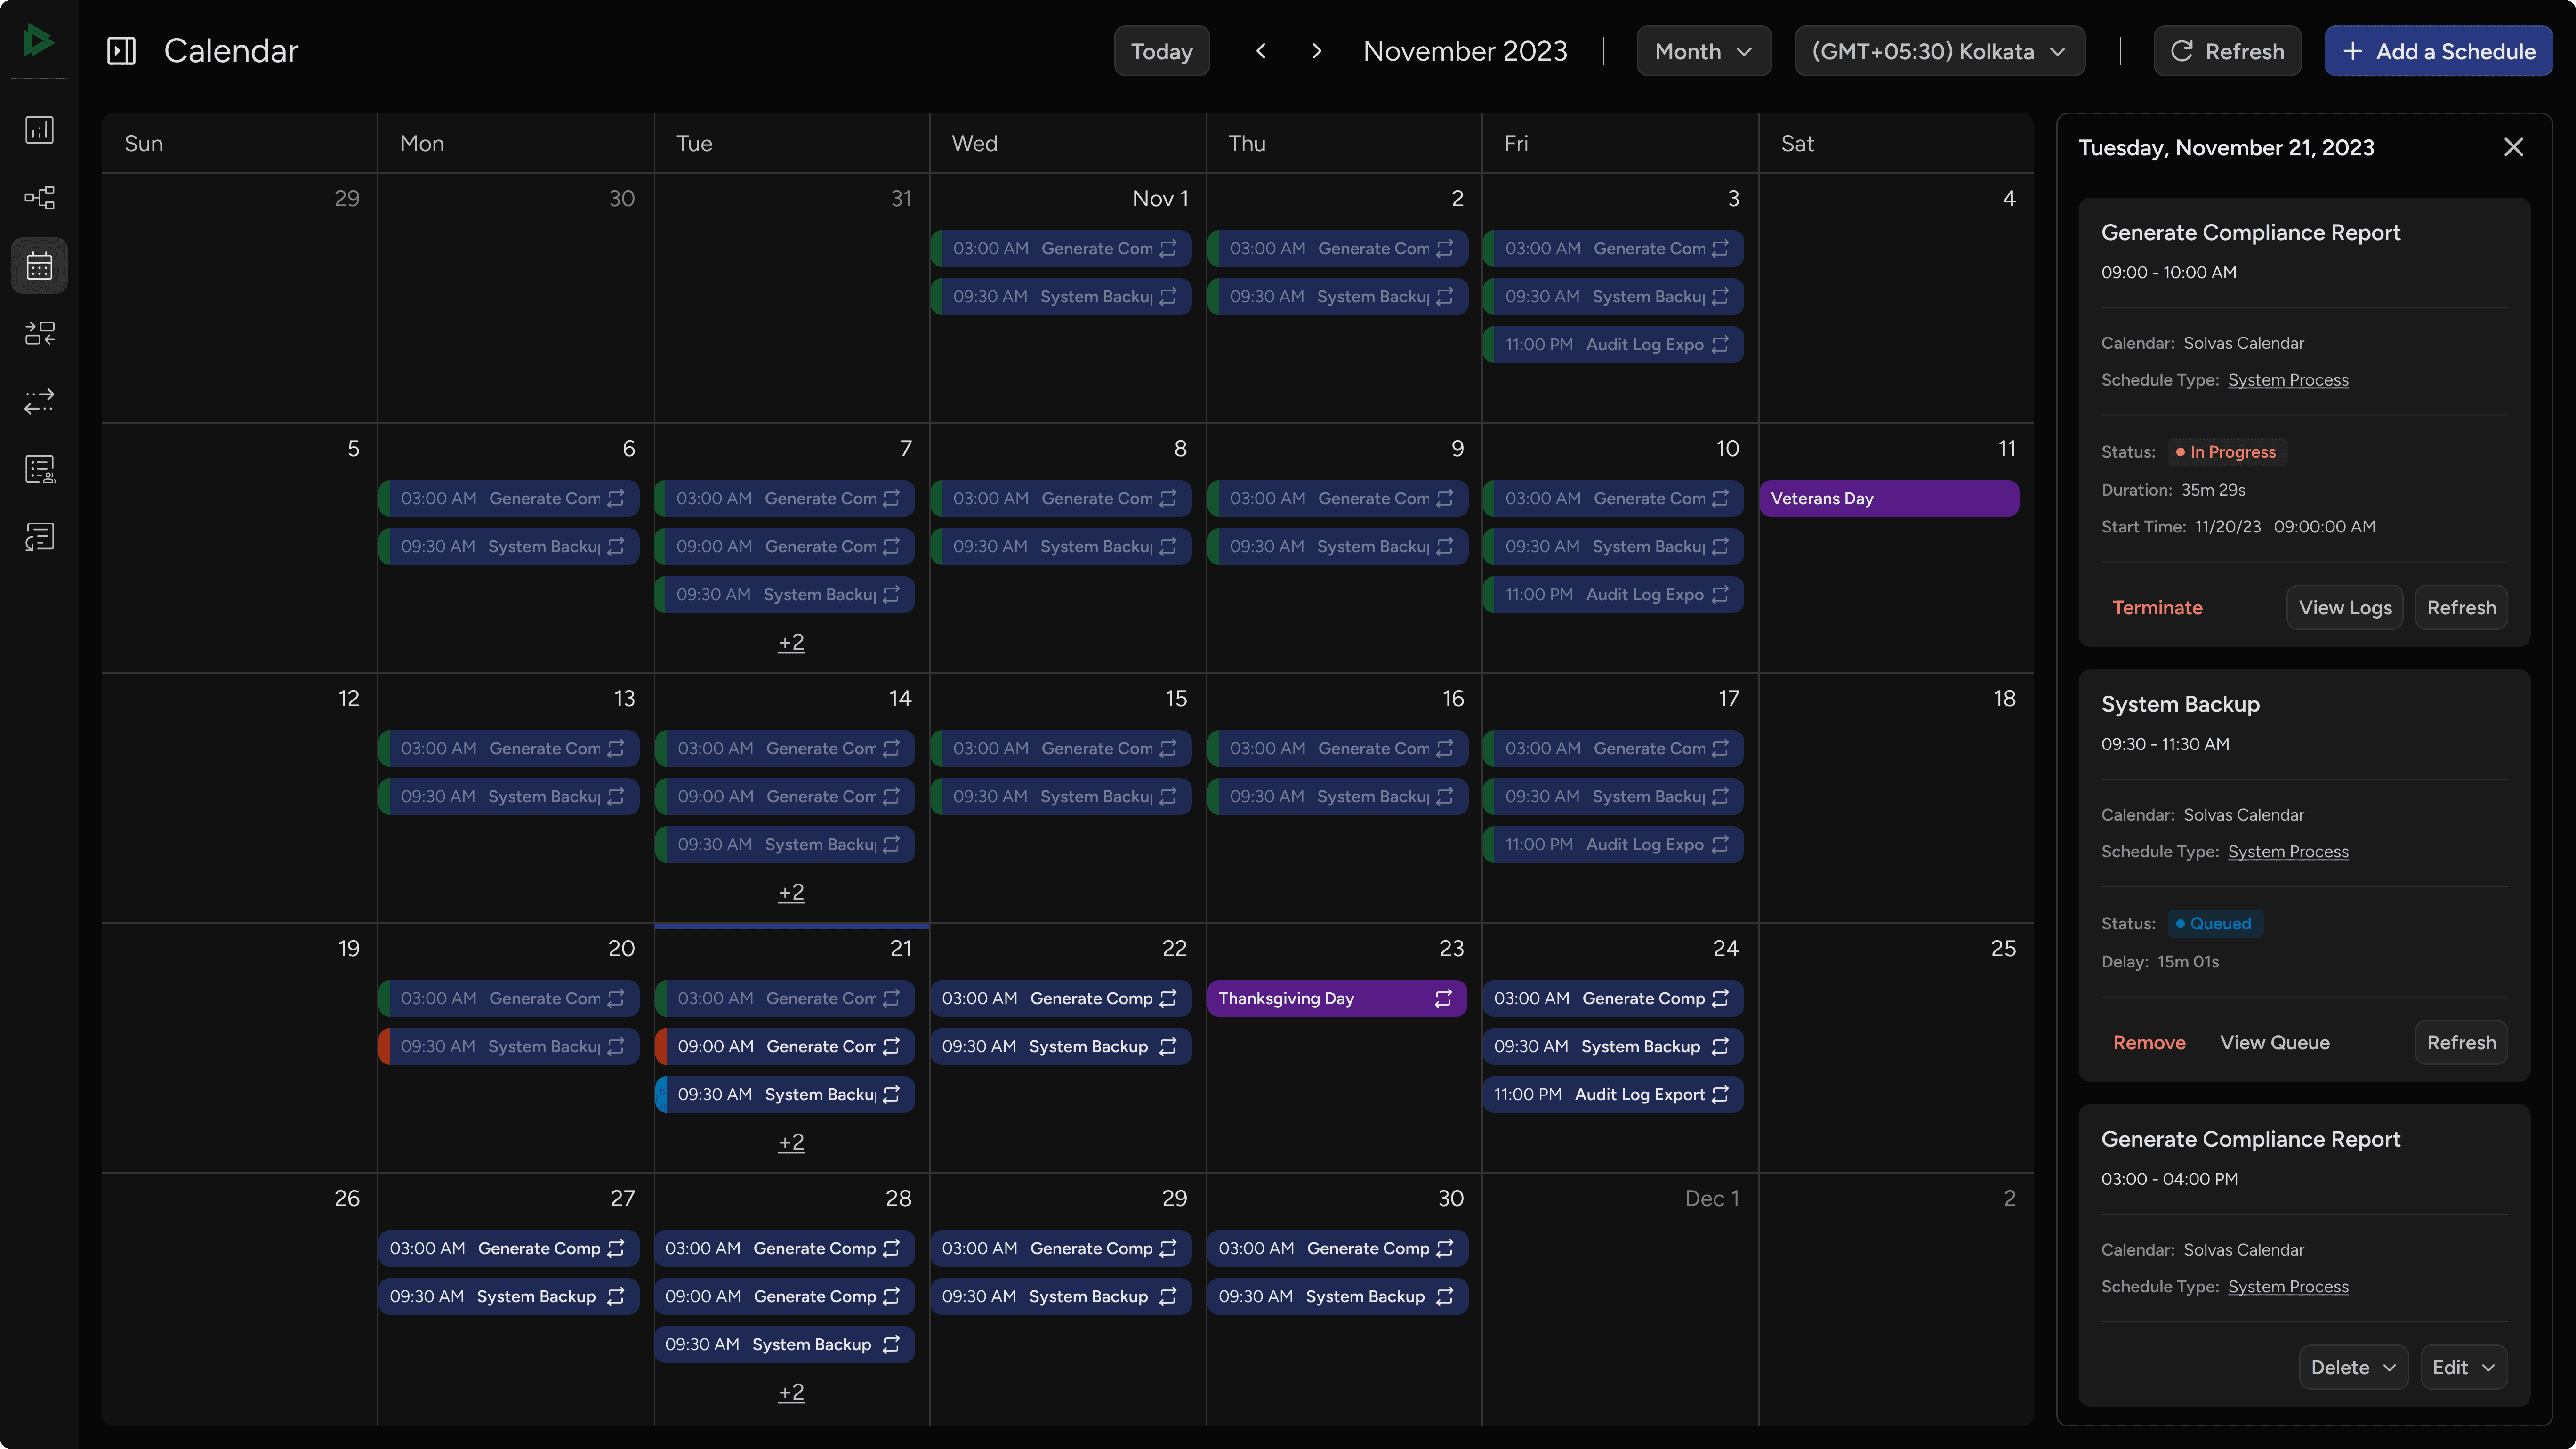Expand the Delete dropdown in details panel

[2352, 1367]
